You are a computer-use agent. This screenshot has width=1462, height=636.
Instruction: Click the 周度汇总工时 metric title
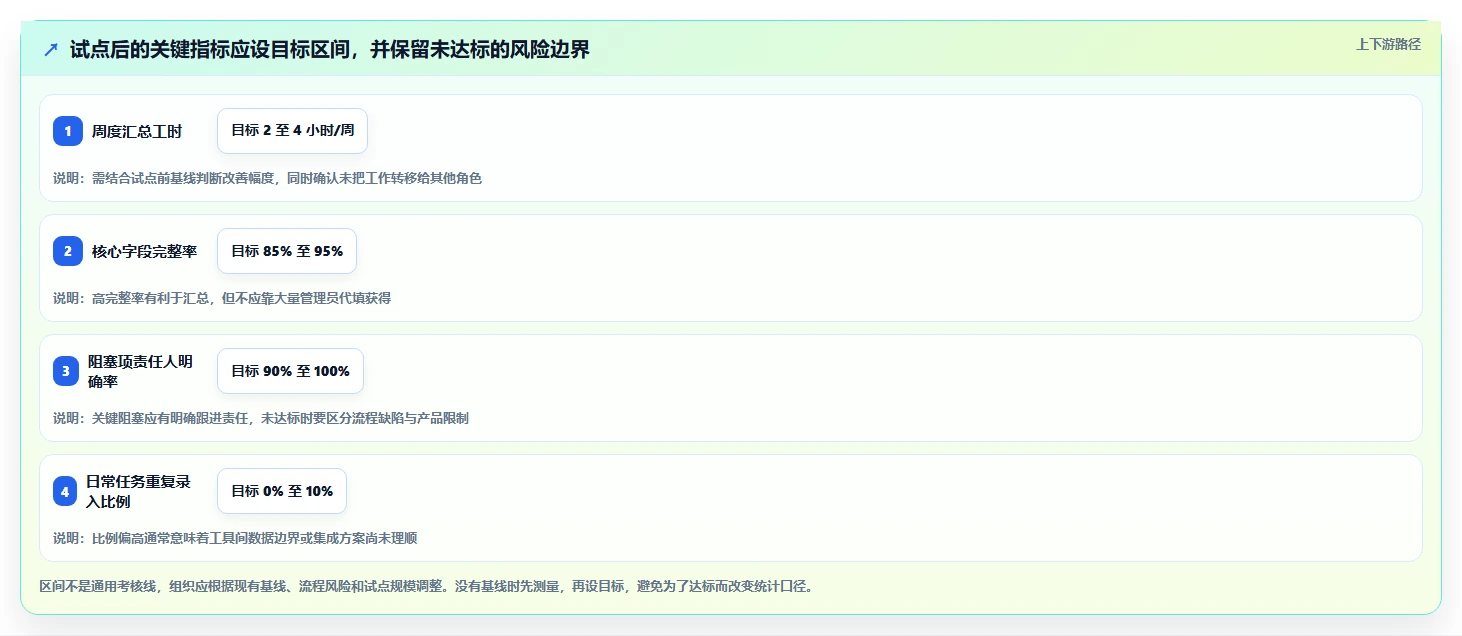137,131
